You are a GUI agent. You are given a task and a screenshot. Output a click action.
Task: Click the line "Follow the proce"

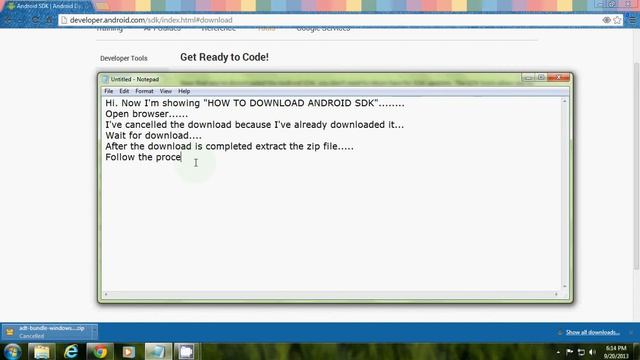[x=143, y=157]
